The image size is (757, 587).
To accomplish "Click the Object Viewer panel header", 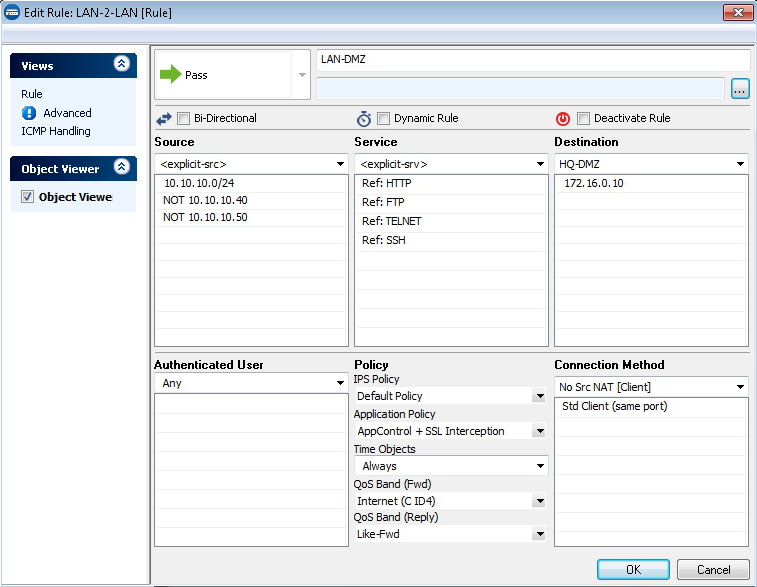I will click(x=73, y=169).
